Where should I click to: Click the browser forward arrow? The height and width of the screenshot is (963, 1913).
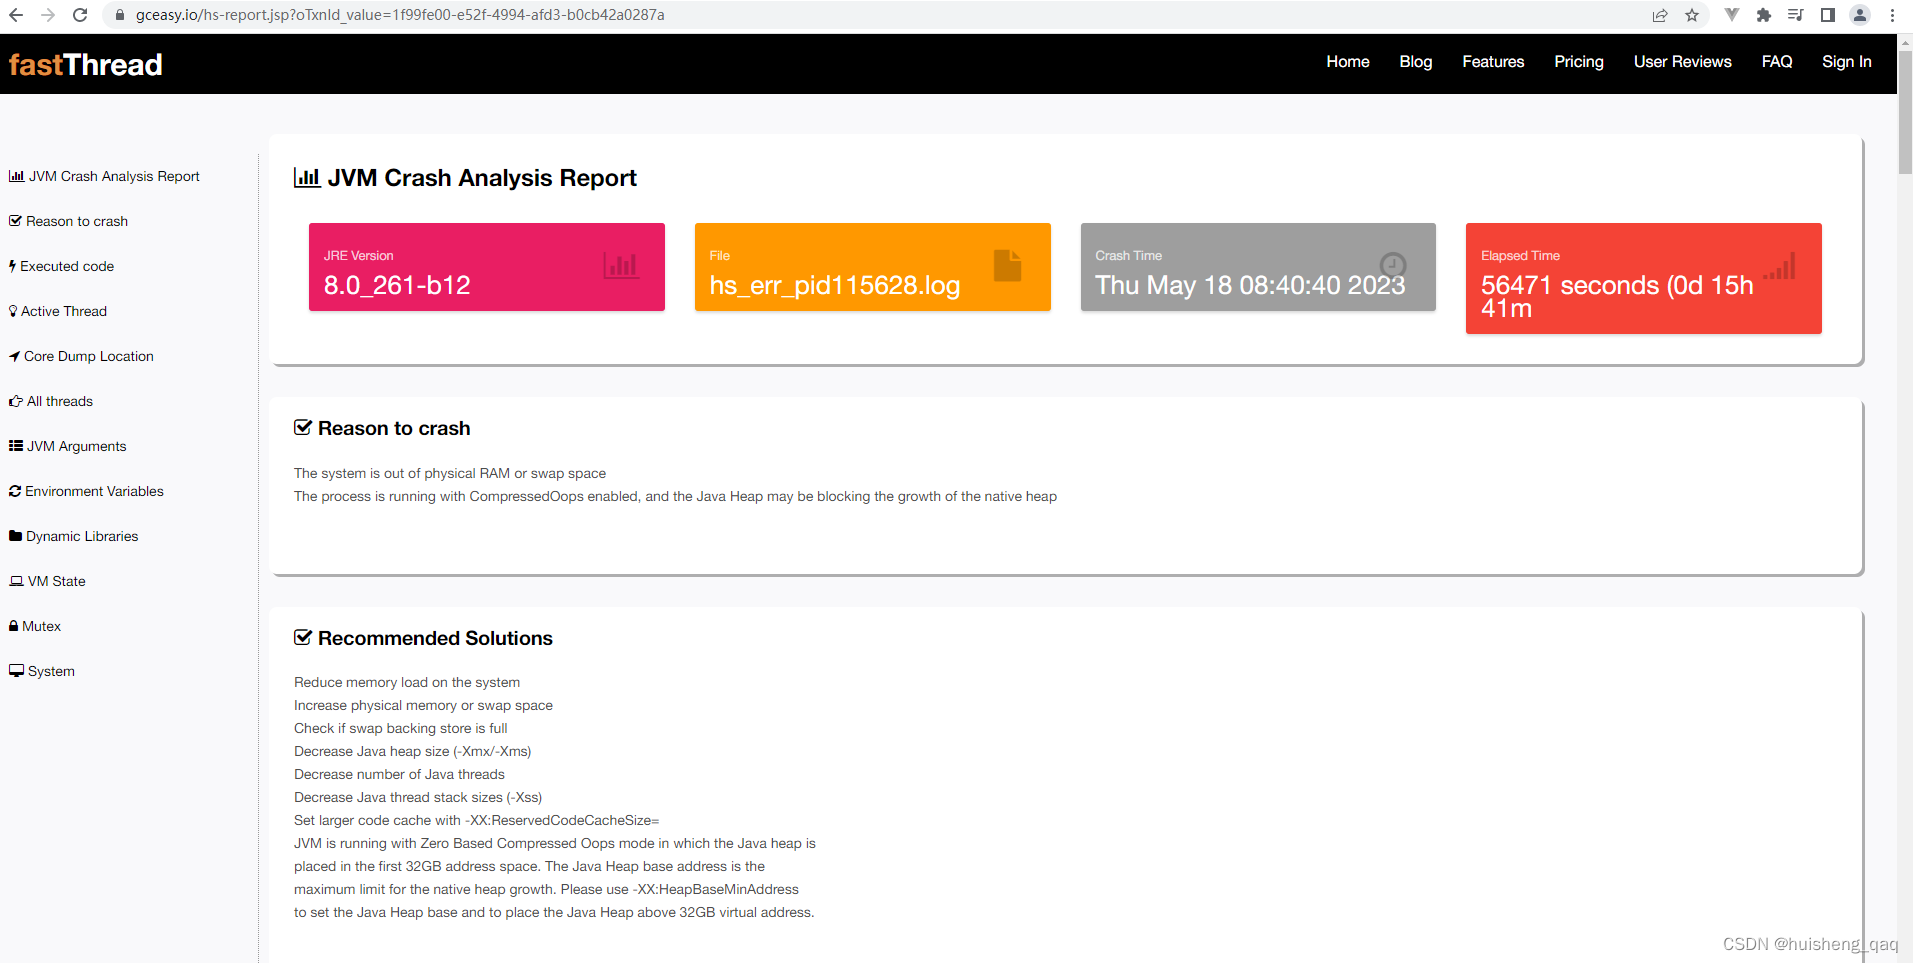click(47, 15)
